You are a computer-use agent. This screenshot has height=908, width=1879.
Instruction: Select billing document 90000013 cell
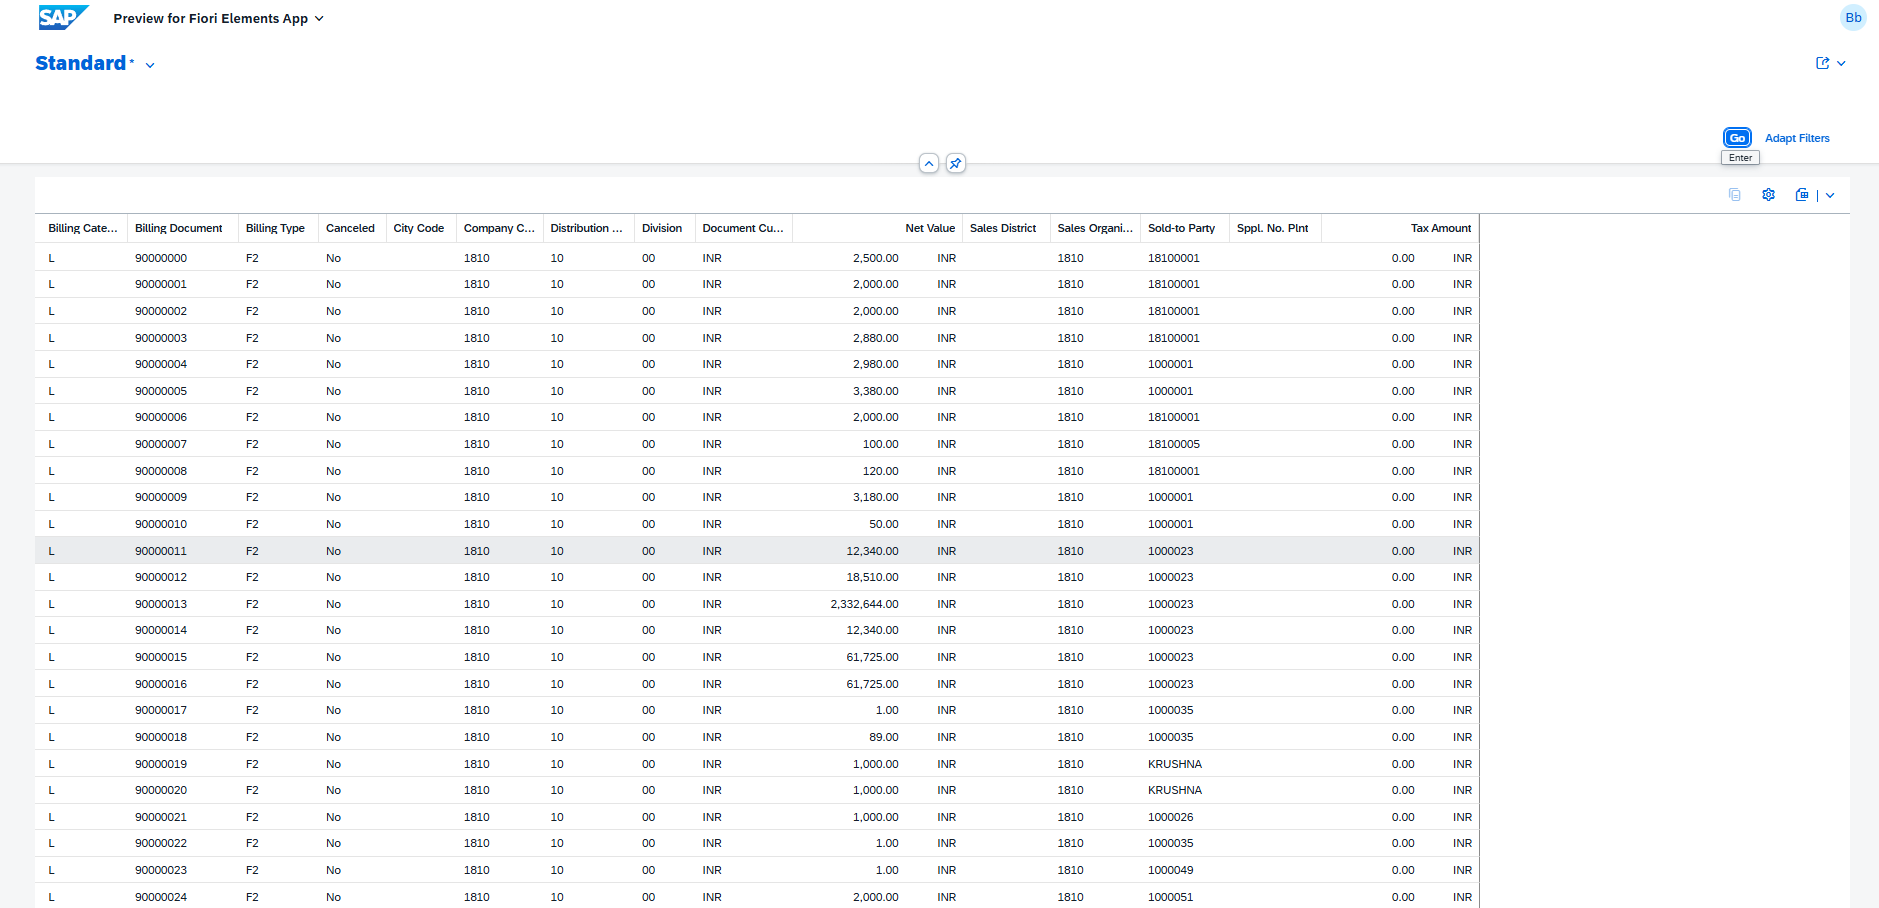click(x=161, y=604)
